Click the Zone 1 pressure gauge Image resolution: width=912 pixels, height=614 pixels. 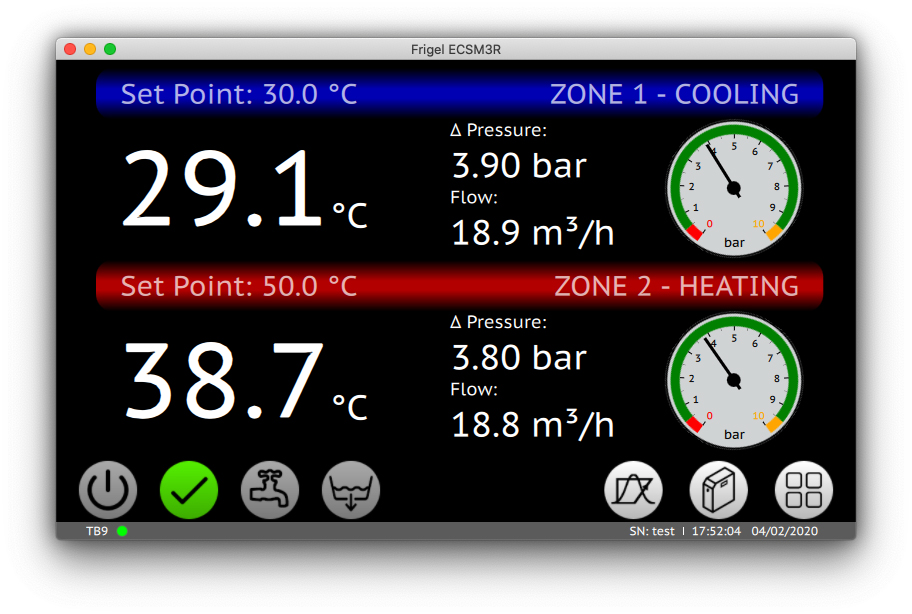pyautogui.click(x=734, y=188)
